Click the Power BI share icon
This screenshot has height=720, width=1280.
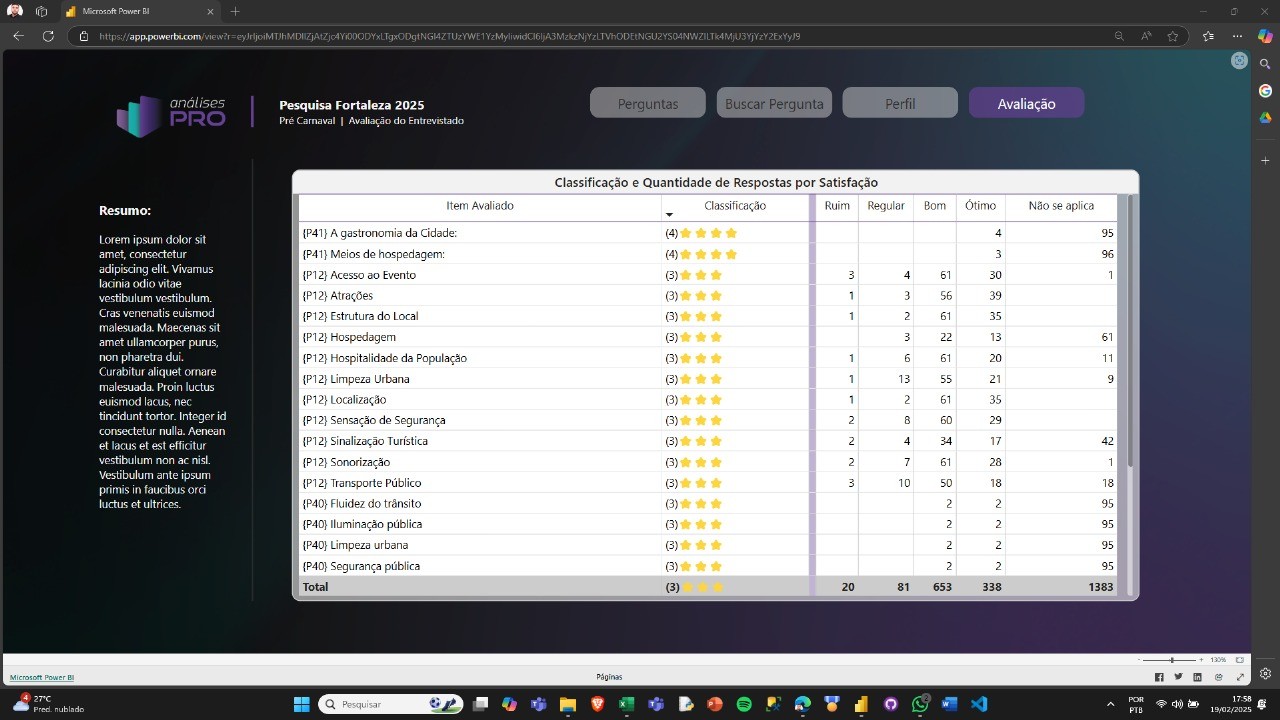coord(1218,677)
